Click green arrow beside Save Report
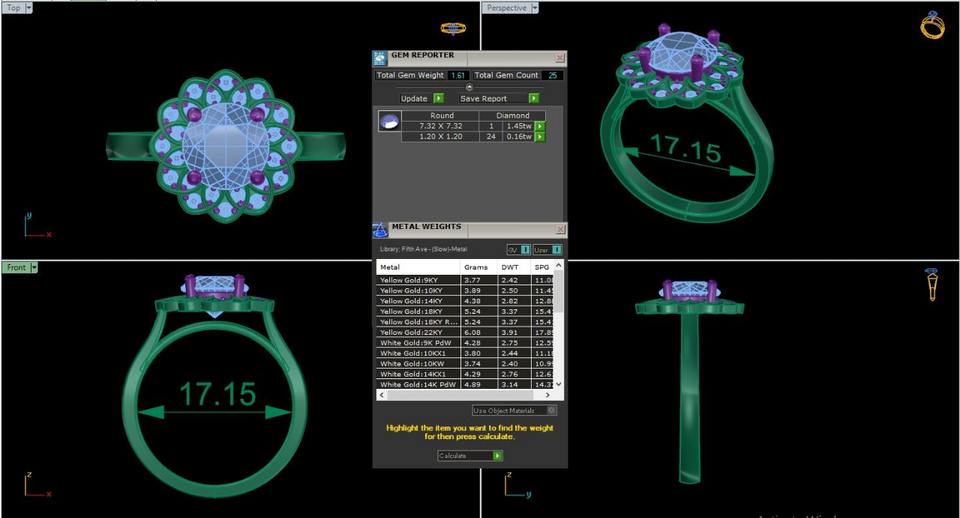 [x=534, y=98]
